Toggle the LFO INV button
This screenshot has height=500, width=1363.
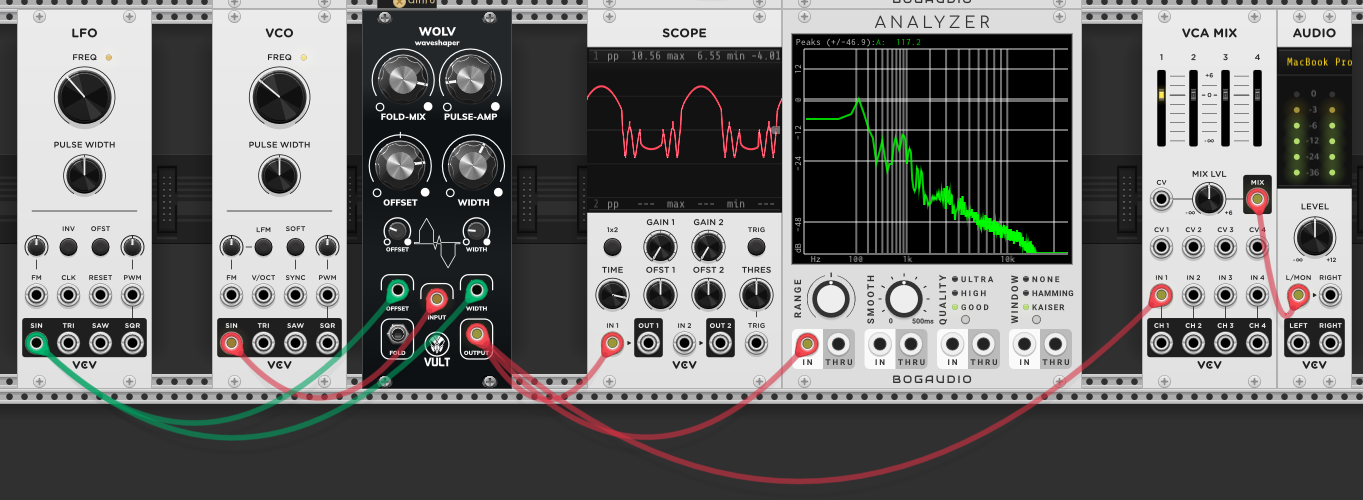click(68, 245)
